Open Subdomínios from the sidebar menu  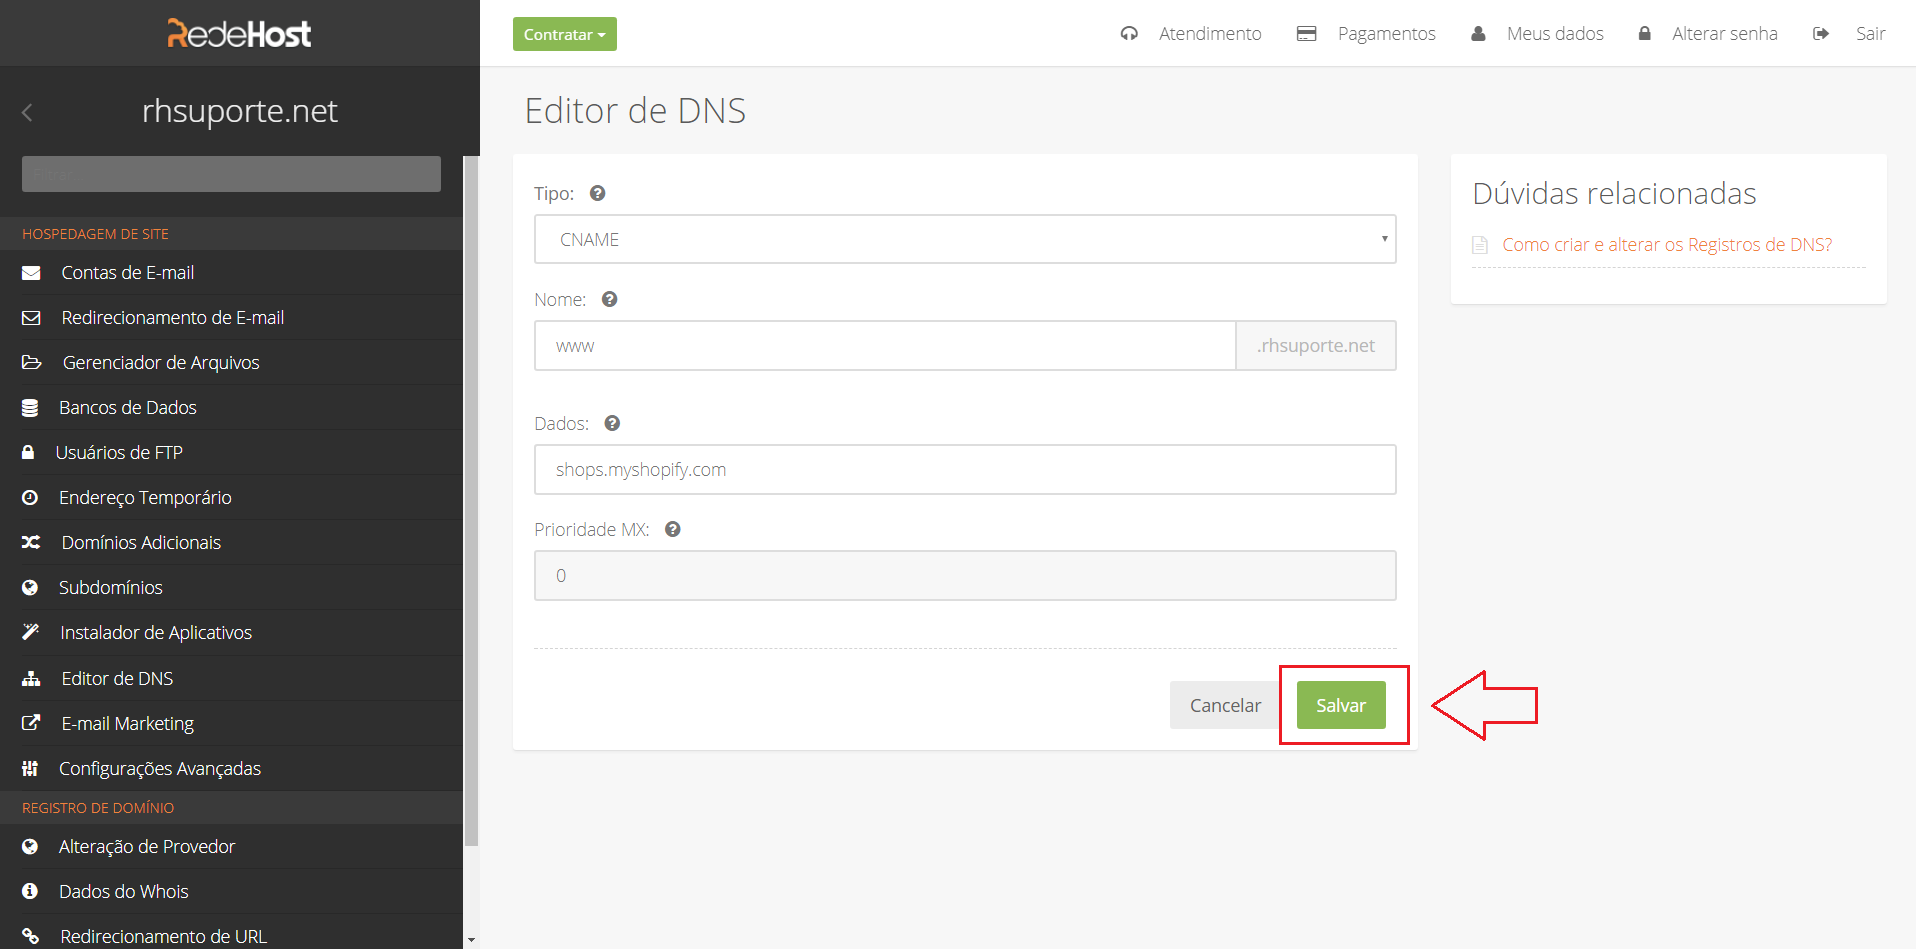[110, 588]
